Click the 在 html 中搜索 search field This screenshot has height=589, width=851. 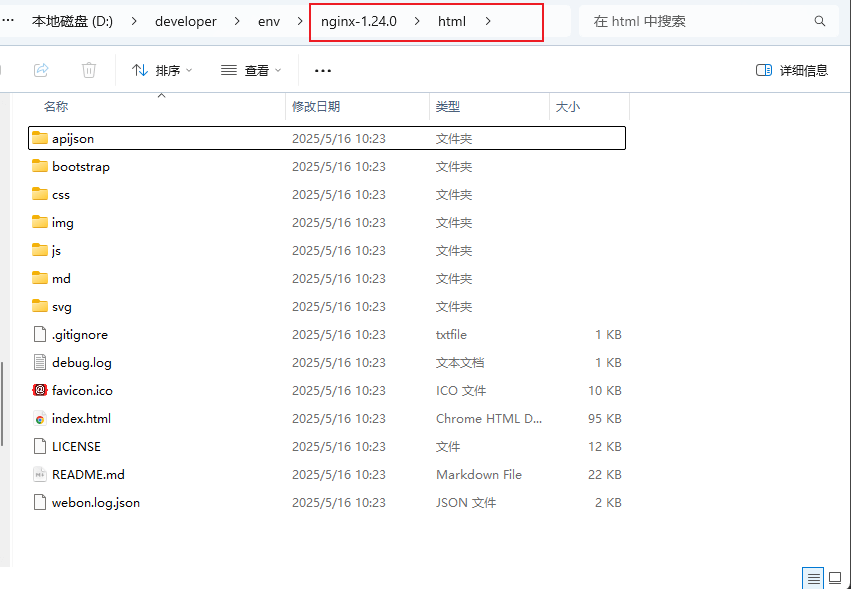[x=700, y=21]
